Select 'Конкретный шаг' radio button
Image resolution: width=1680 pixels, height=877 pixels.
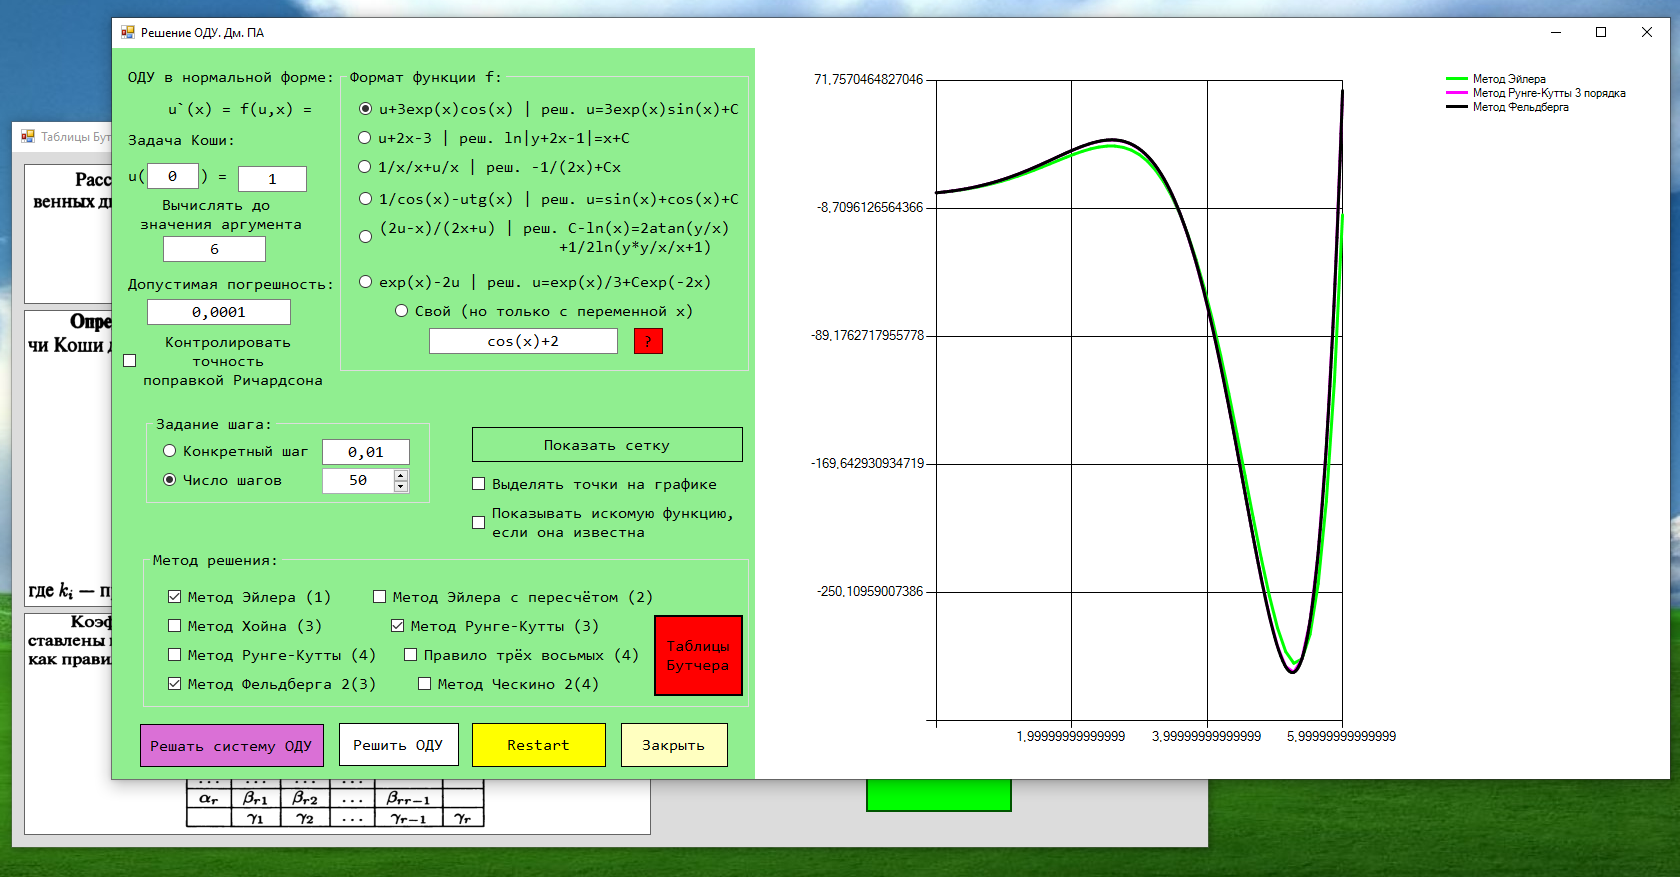pyautogui.click(x=169, y=451)
